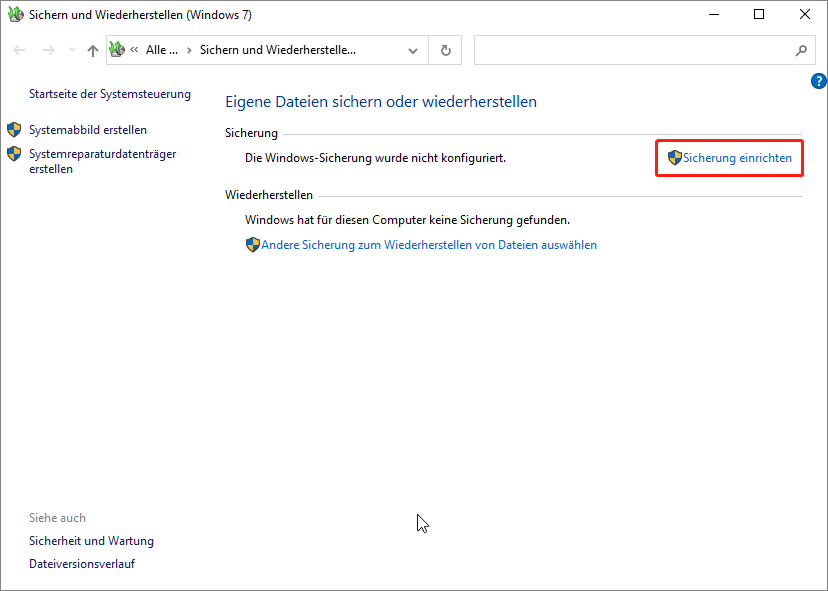The image size is (828, 591).
Task: Click the Sicherung einrichten button
Action: (x=737, y=157)
